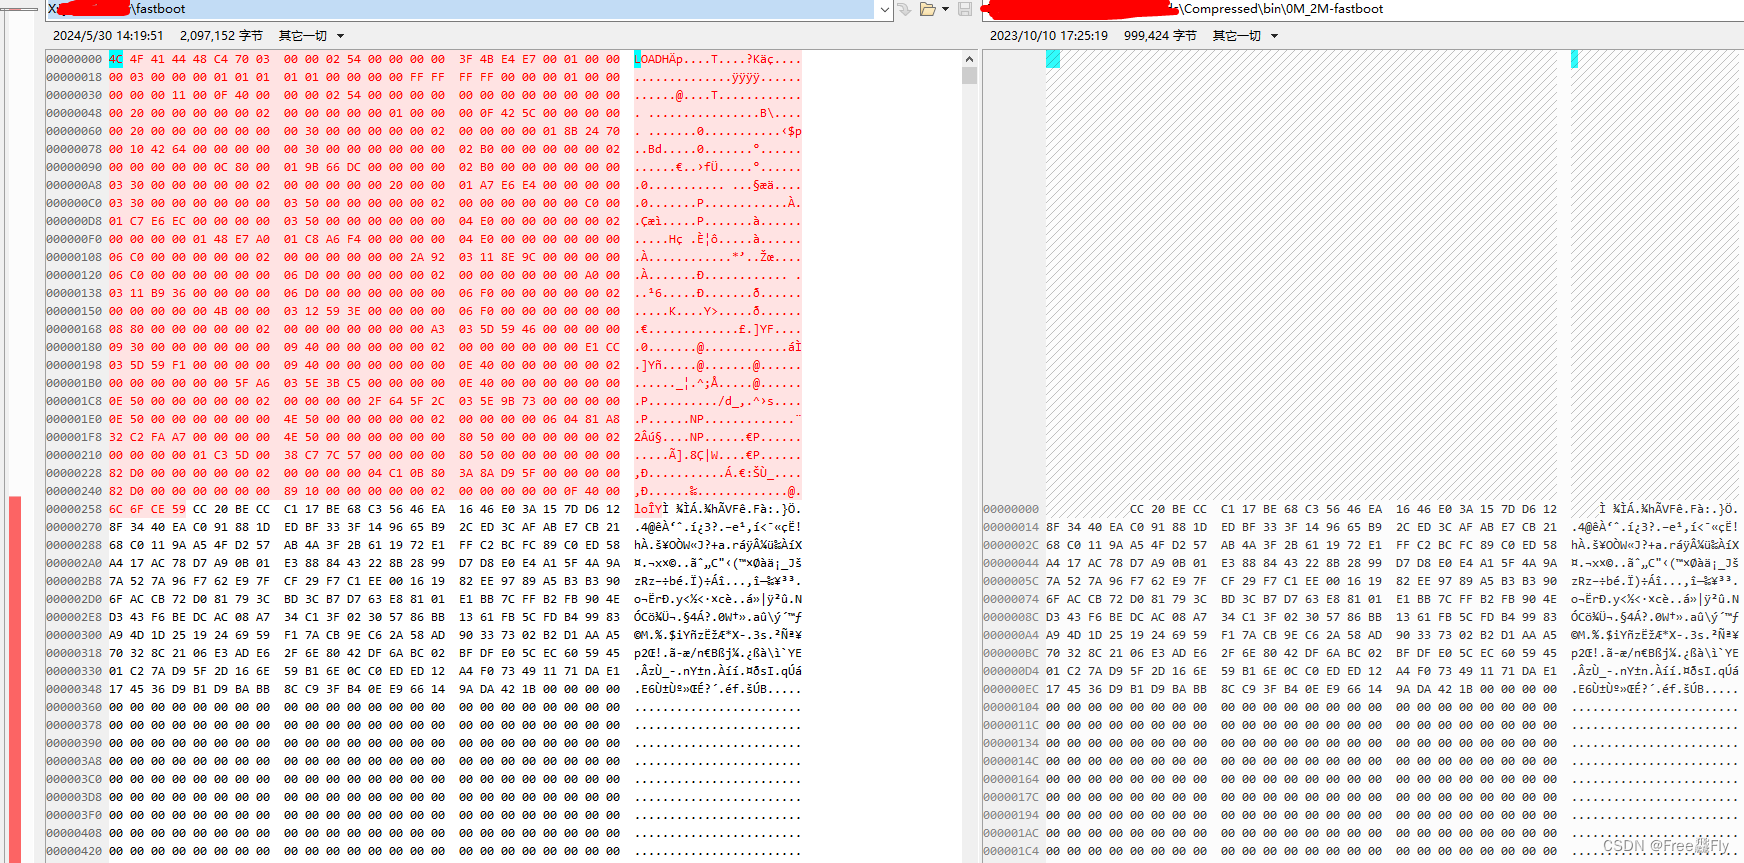This screenshot has width=1744, height=863.
Task: Click the right path field ending in 0M_2M-fastboot
Action: 1362,9
